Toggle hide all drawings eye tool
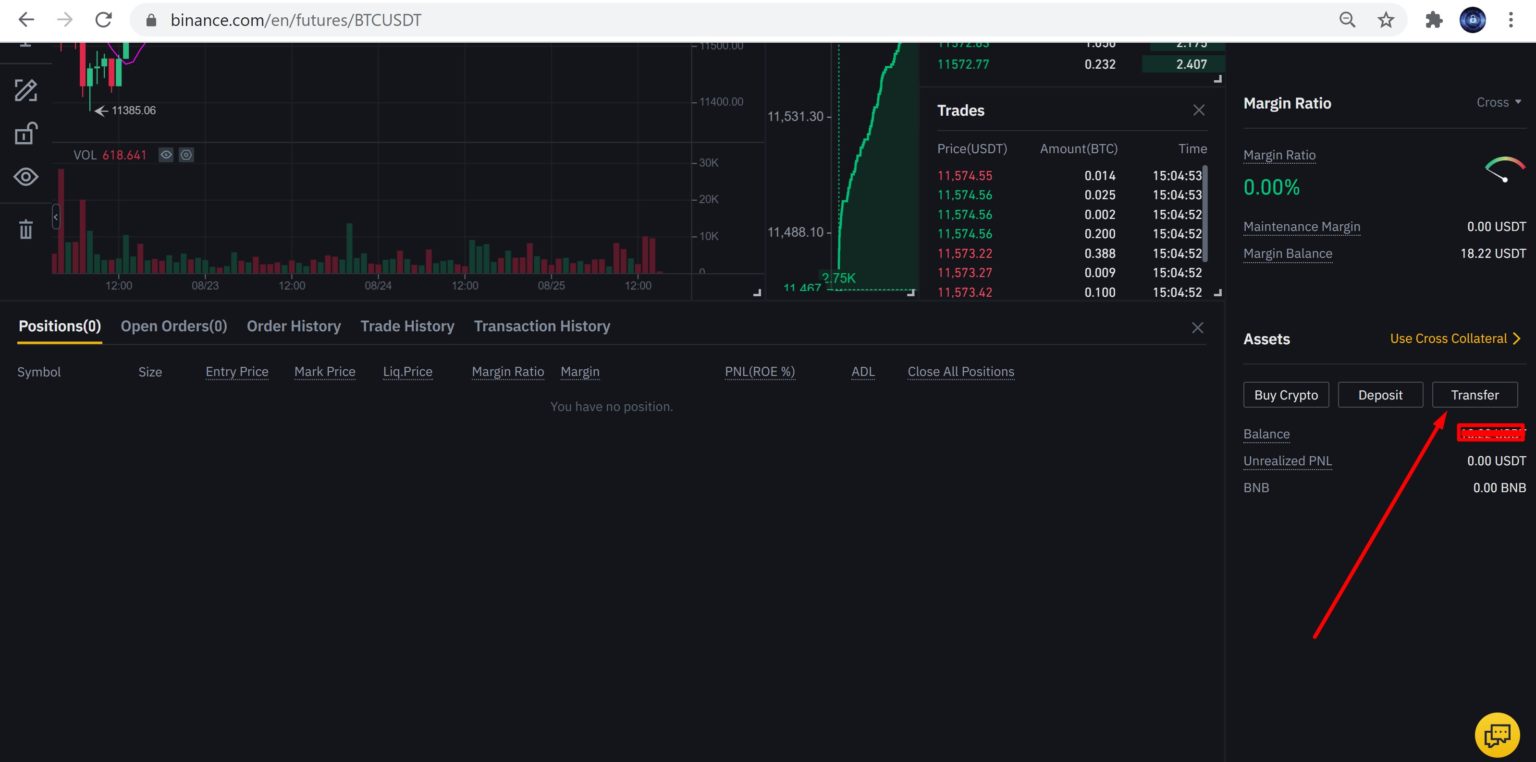The image size is (1536, 762). [26, 177]
